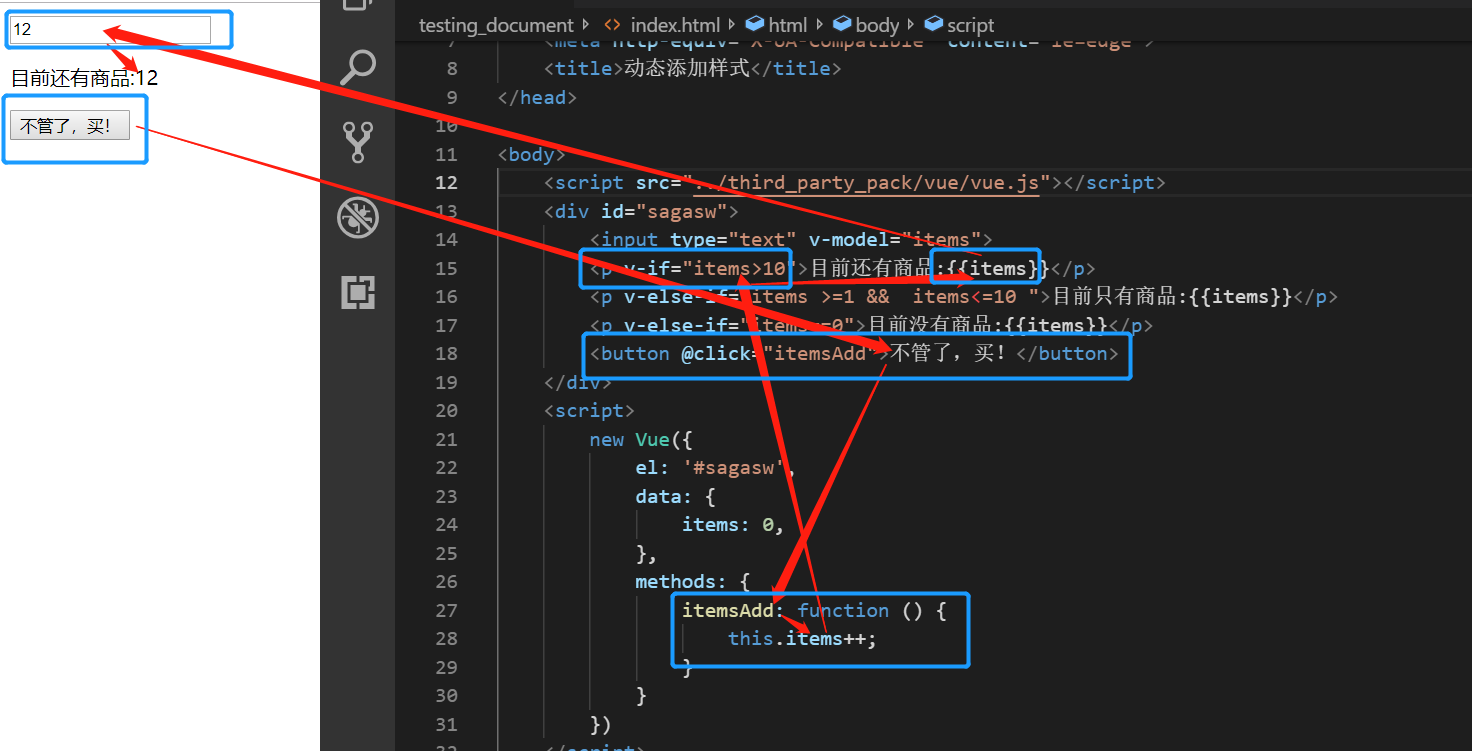Screen dimensions: 1472x751
Task: Click the input v-model="items" line
Action: tap(791, 239)
